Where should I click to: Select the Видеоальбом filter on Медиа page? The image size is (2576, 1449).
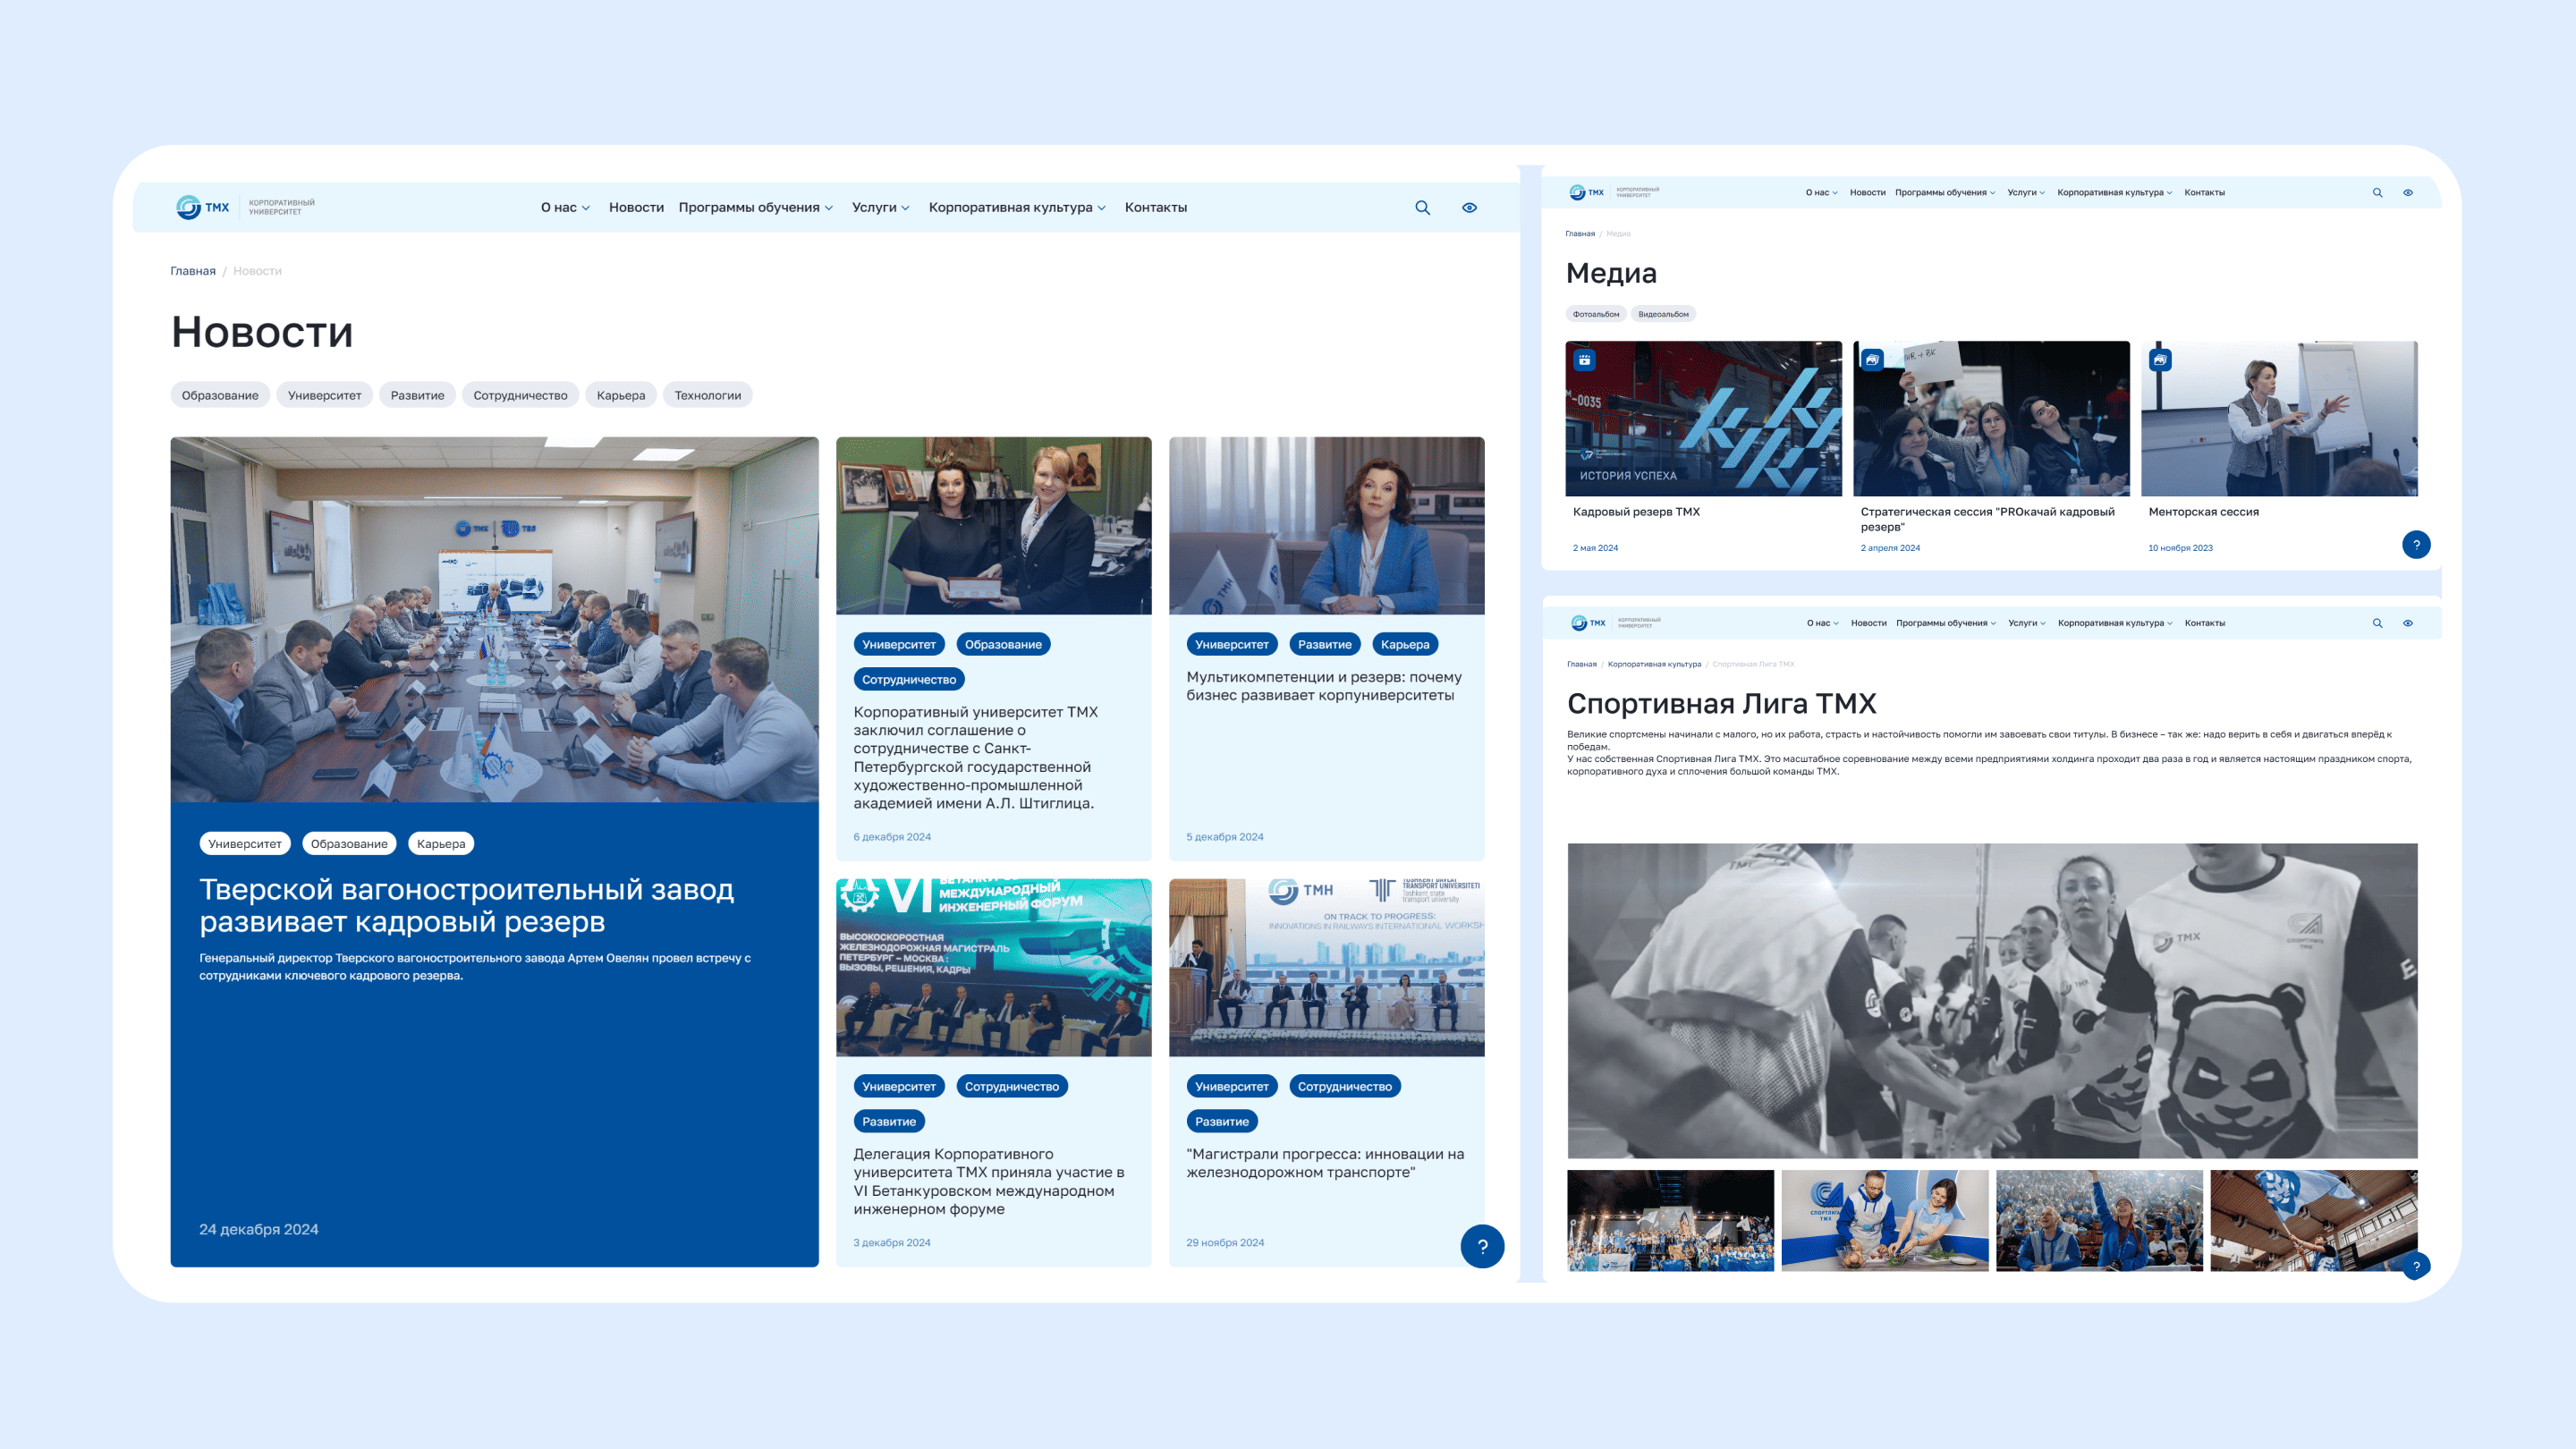[x=1663, y=314]
